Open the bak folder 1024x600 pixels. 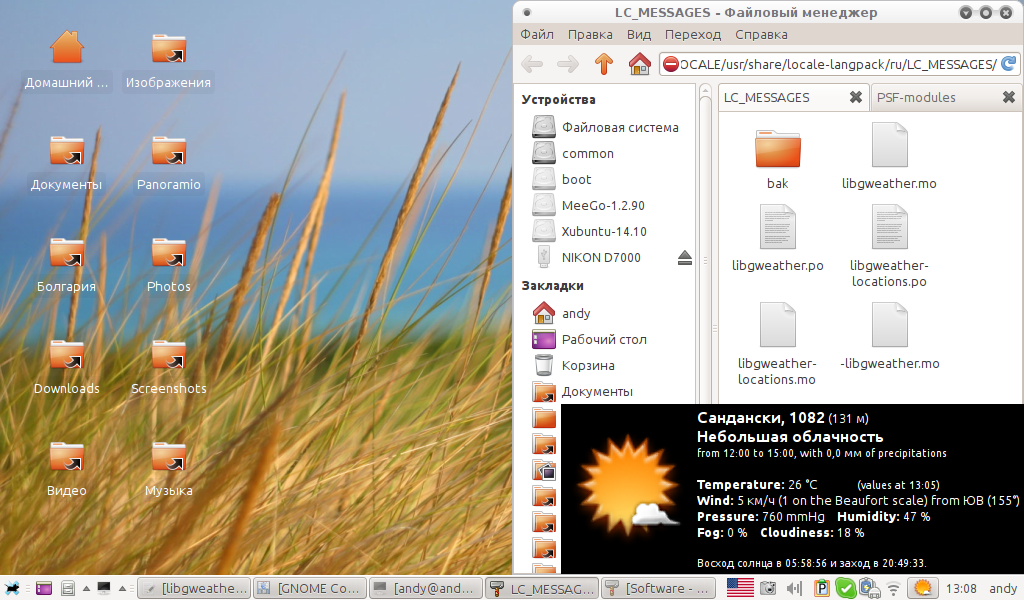coord(777,157)
